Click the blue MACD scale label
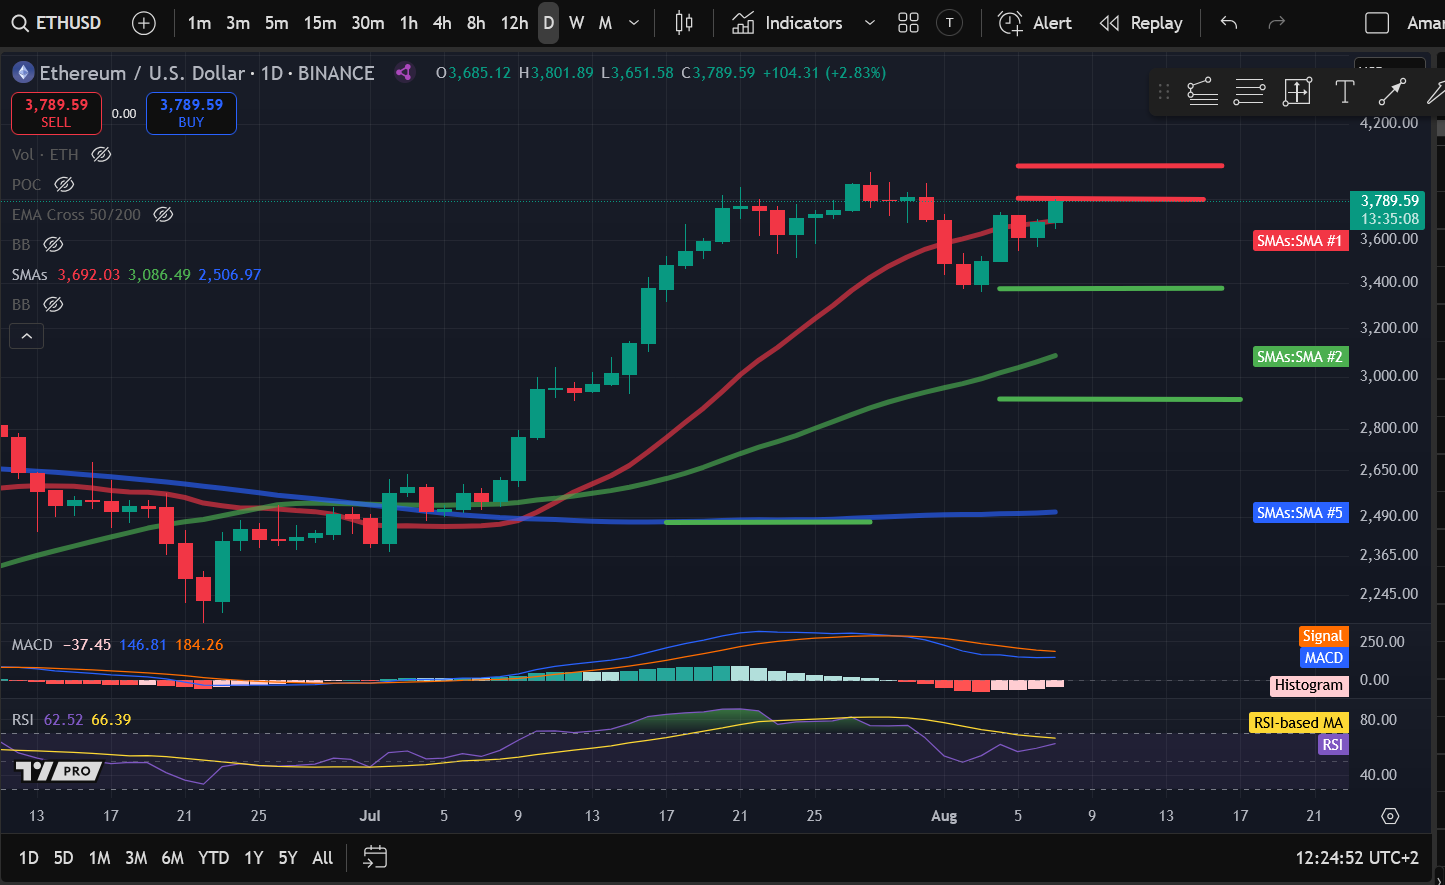The height and width of the screenshot is (885, 1445). [1323, 657]
